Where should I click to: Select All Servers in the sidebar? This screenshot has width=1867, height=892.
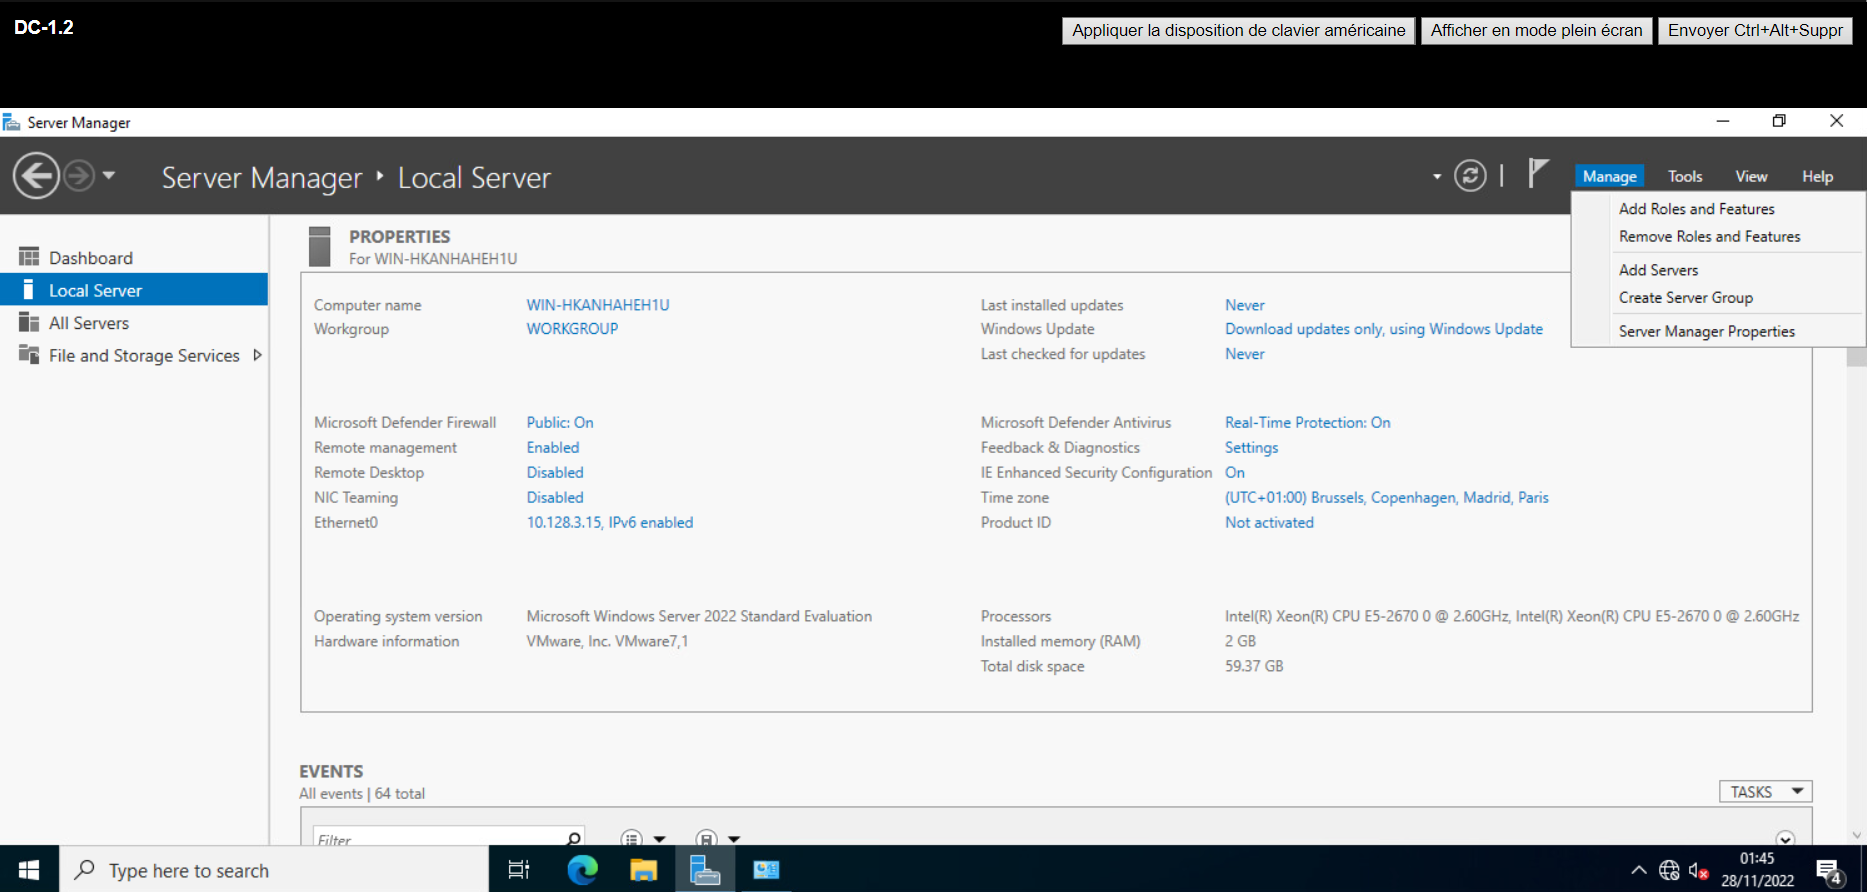[134, 323]
